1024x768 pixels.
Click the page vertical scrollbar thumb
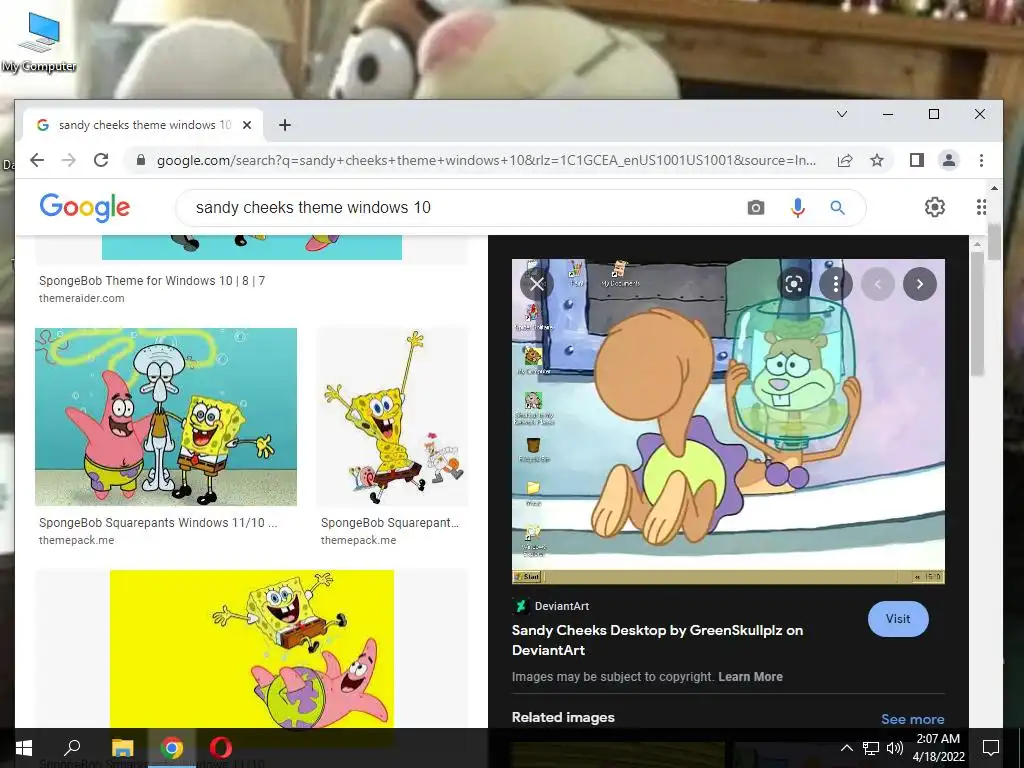994,242
